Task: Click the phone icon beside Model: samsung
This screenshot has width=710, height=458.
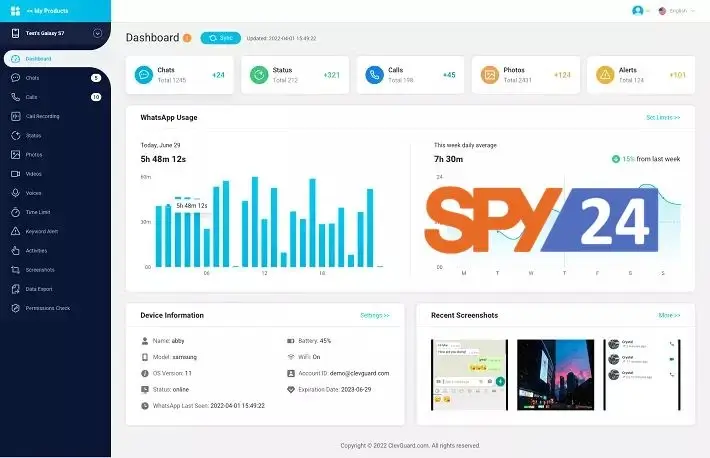Action: [x=145, y=357]
